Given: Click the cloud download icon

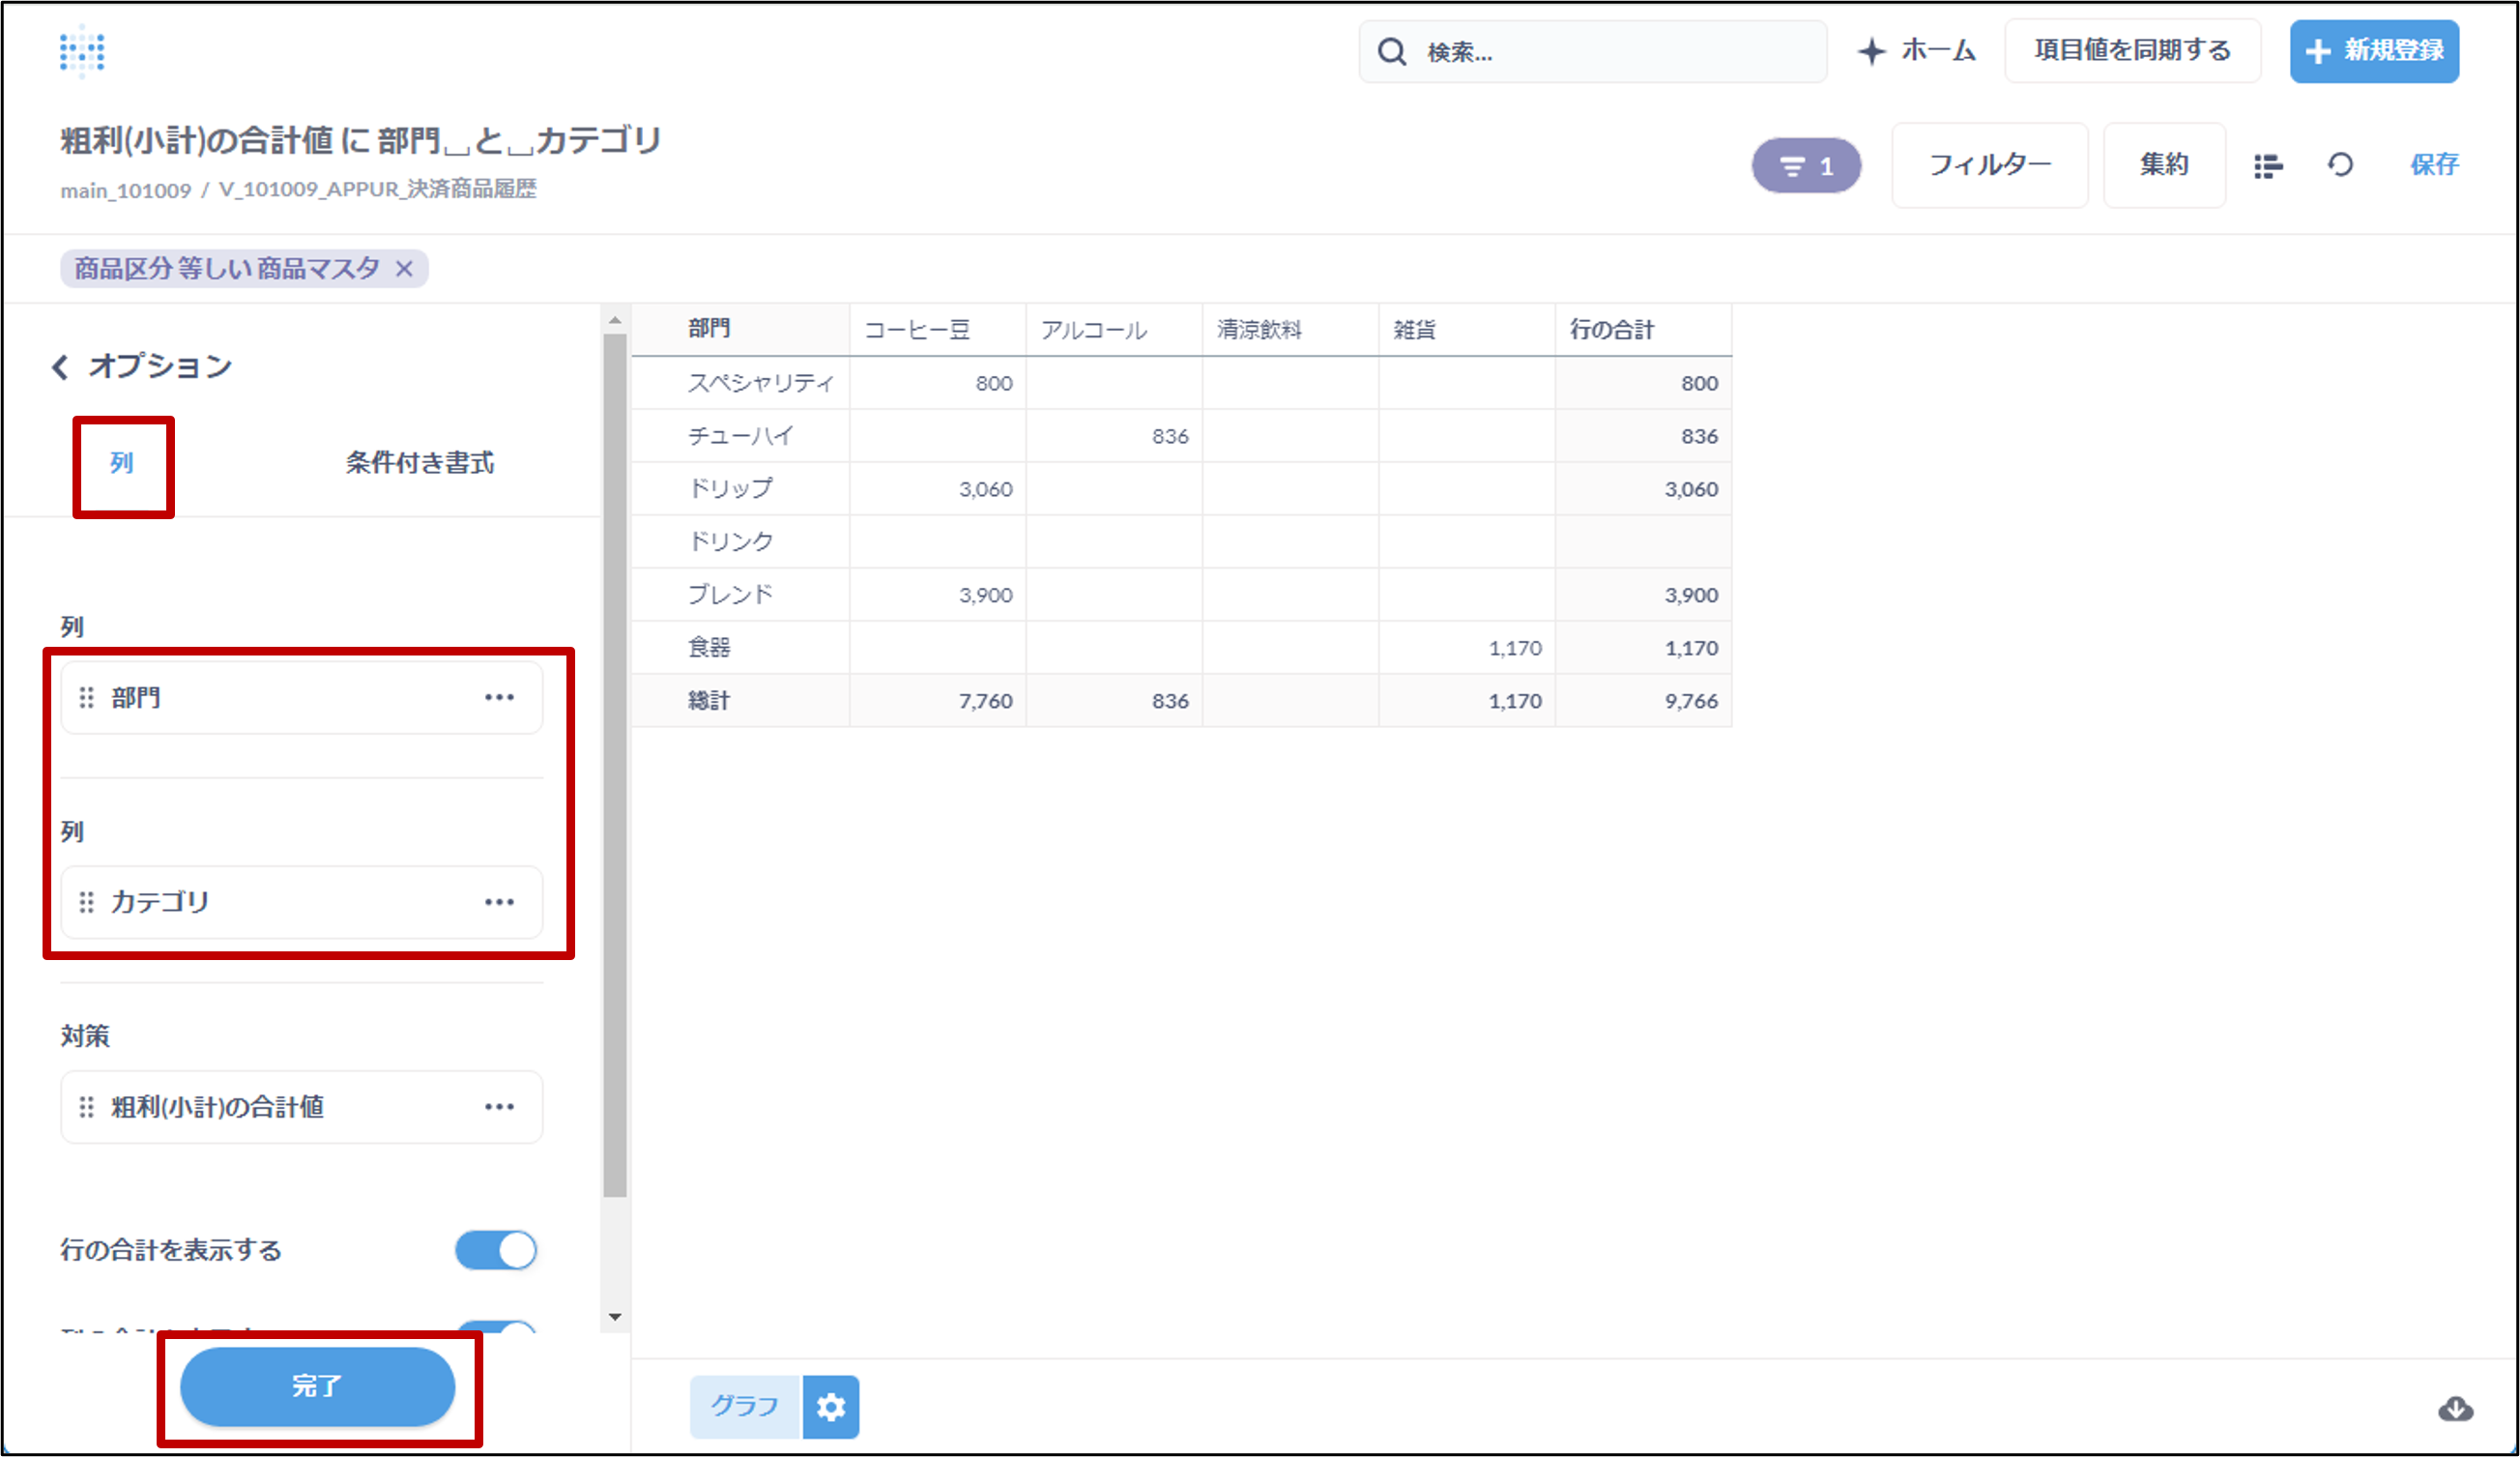Looking at the screenshot, I should click(x=2455, y=1409).
